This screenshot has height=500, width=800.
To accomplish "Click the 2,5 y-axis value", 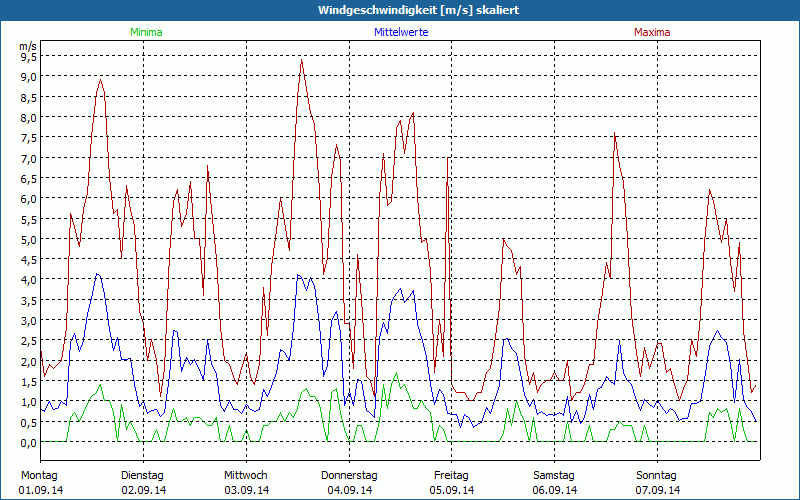I will [x=29, y=340].
